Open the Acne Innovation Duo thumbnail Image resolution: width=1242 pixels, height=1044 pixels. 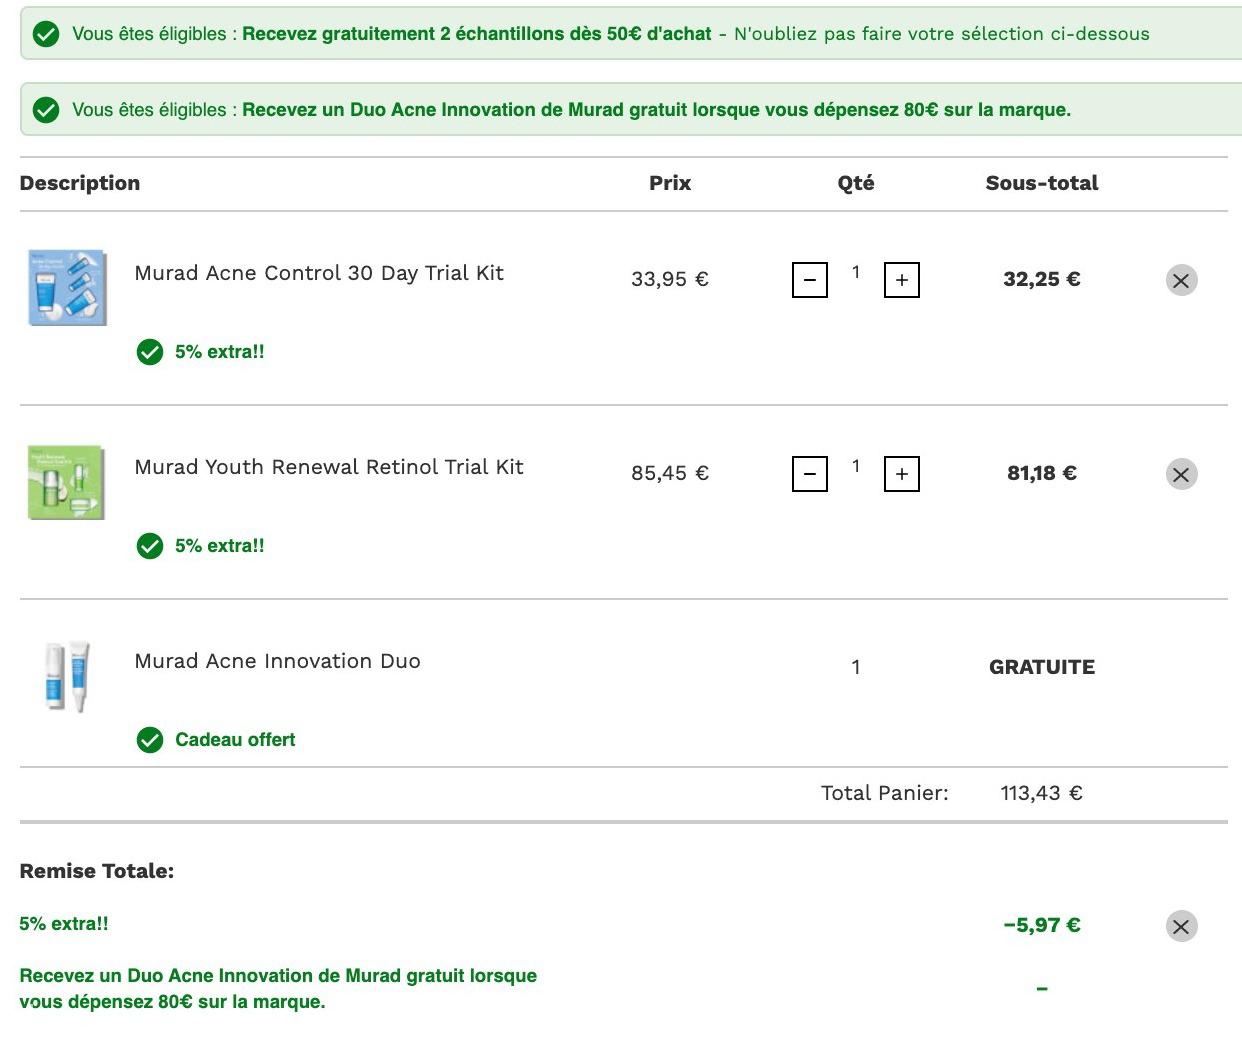pos(66,677)
